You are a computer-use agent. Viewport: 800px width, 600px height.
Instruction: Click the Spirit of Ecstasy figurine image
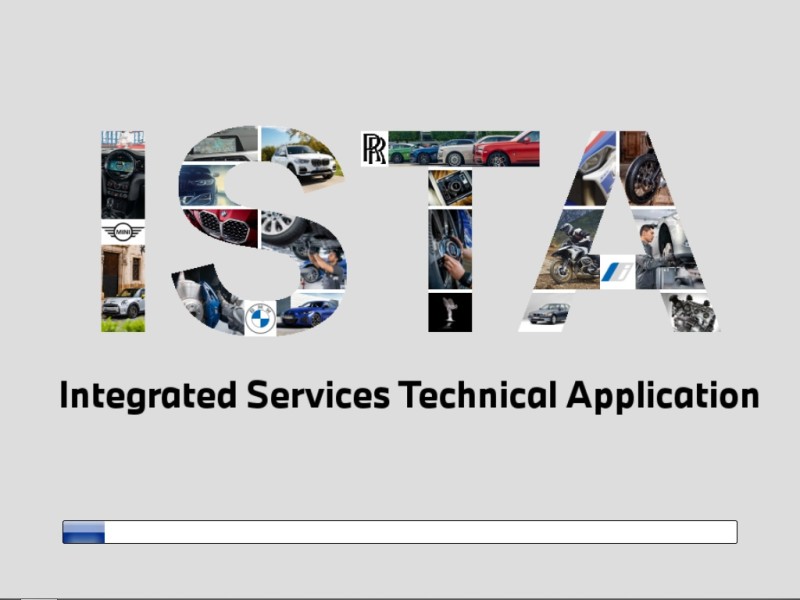(449, 312)
